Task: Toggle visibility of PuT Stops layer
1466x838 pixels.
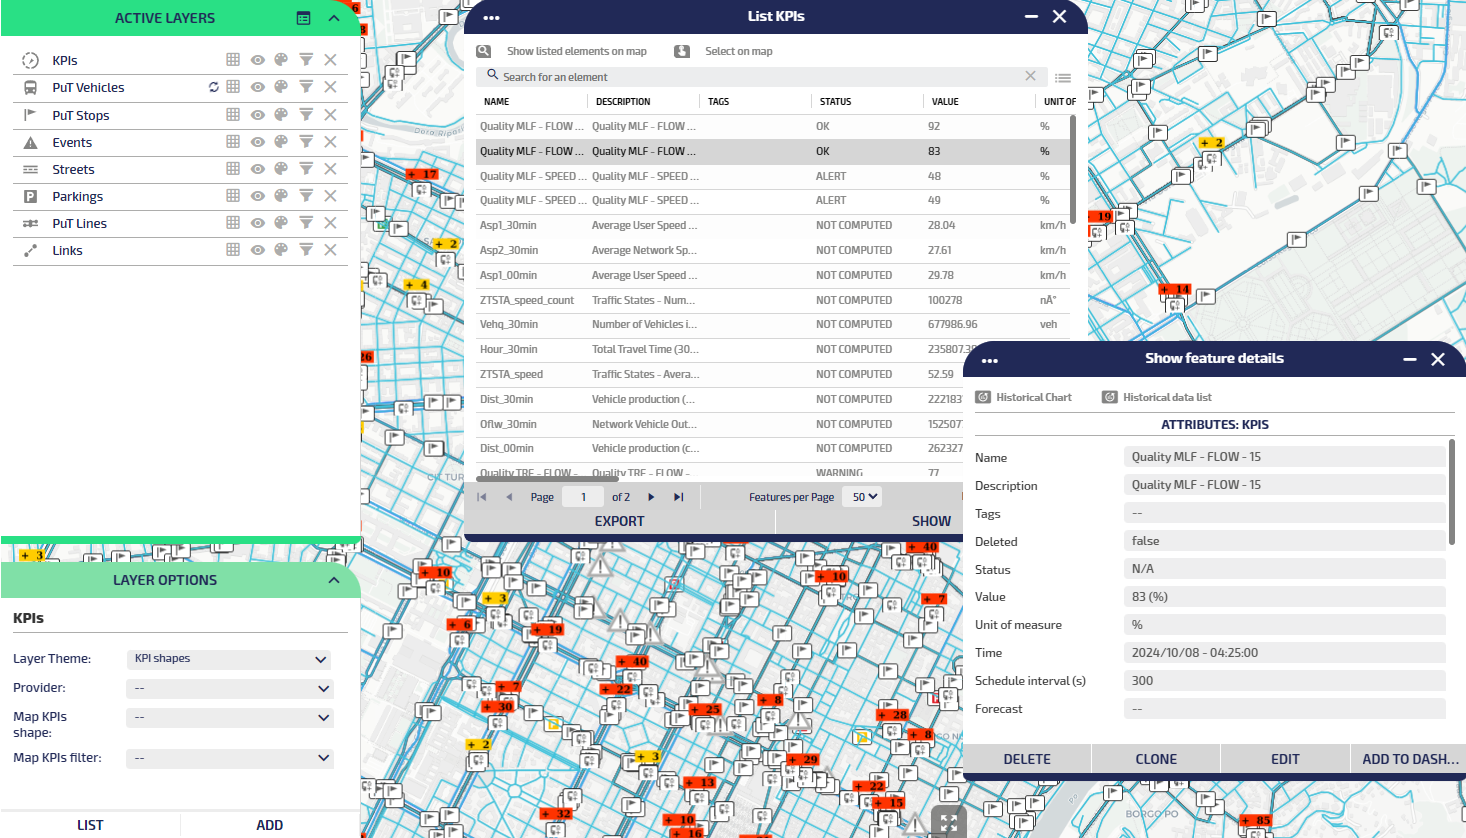Action: point(257,115)
